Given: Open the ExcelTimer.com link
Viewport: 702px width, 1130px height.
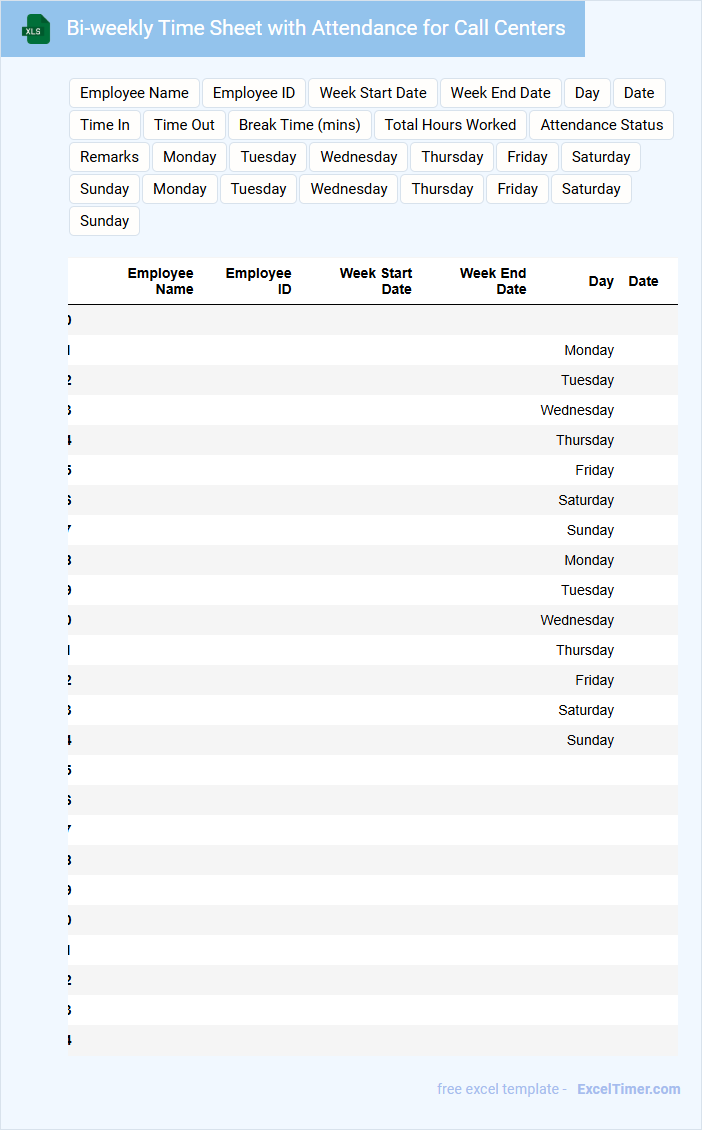Looking at the screenshot, I should click(628, 1089).
